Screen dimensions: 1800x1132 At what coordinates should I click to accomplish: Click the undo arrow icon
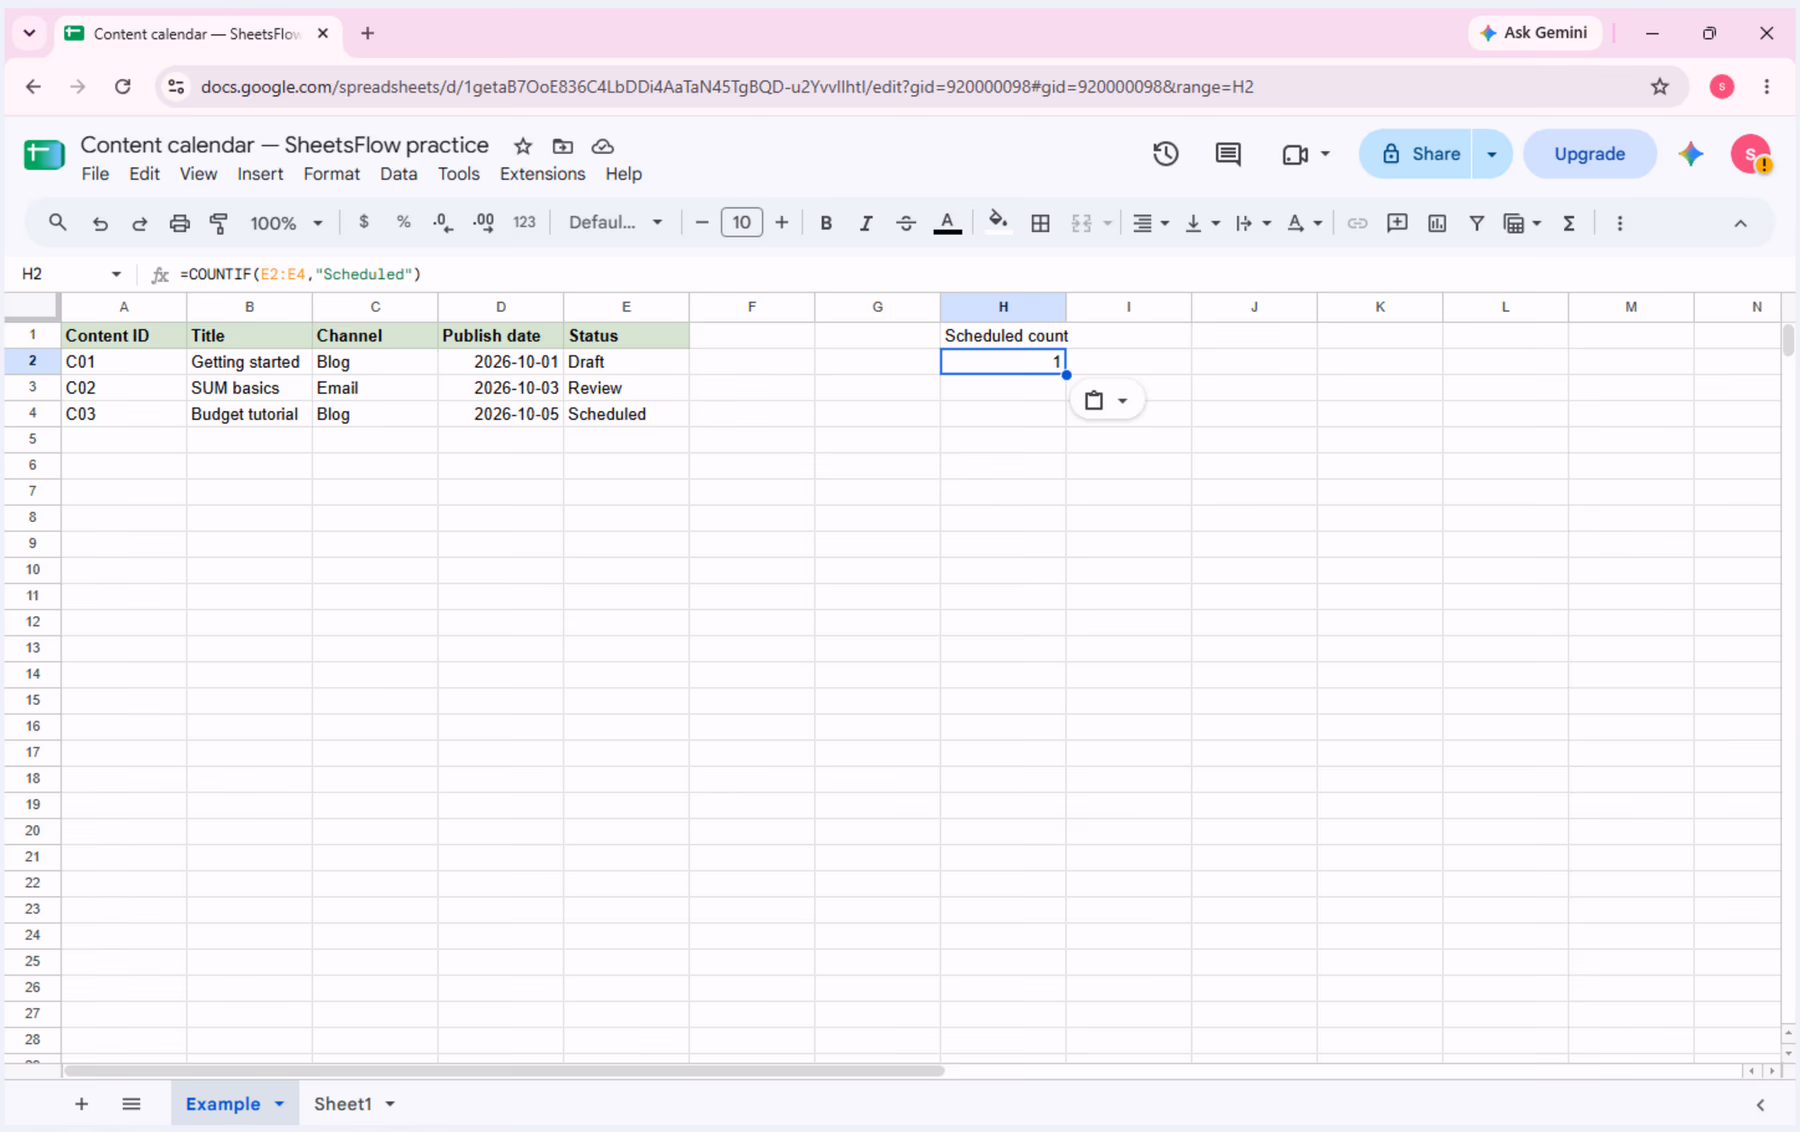pos(99,223)
